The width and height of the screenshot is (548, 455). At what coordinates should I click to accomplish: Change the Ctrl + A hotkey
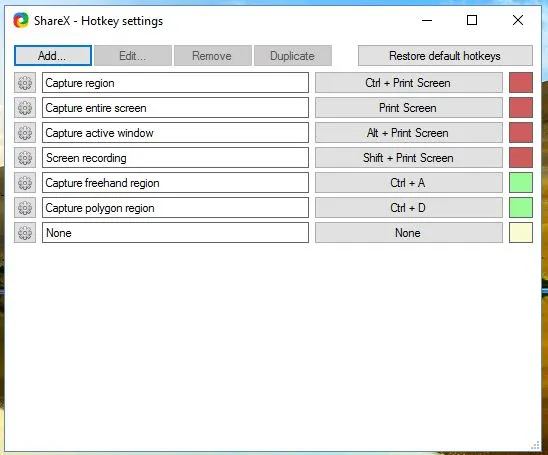(409, 183)
